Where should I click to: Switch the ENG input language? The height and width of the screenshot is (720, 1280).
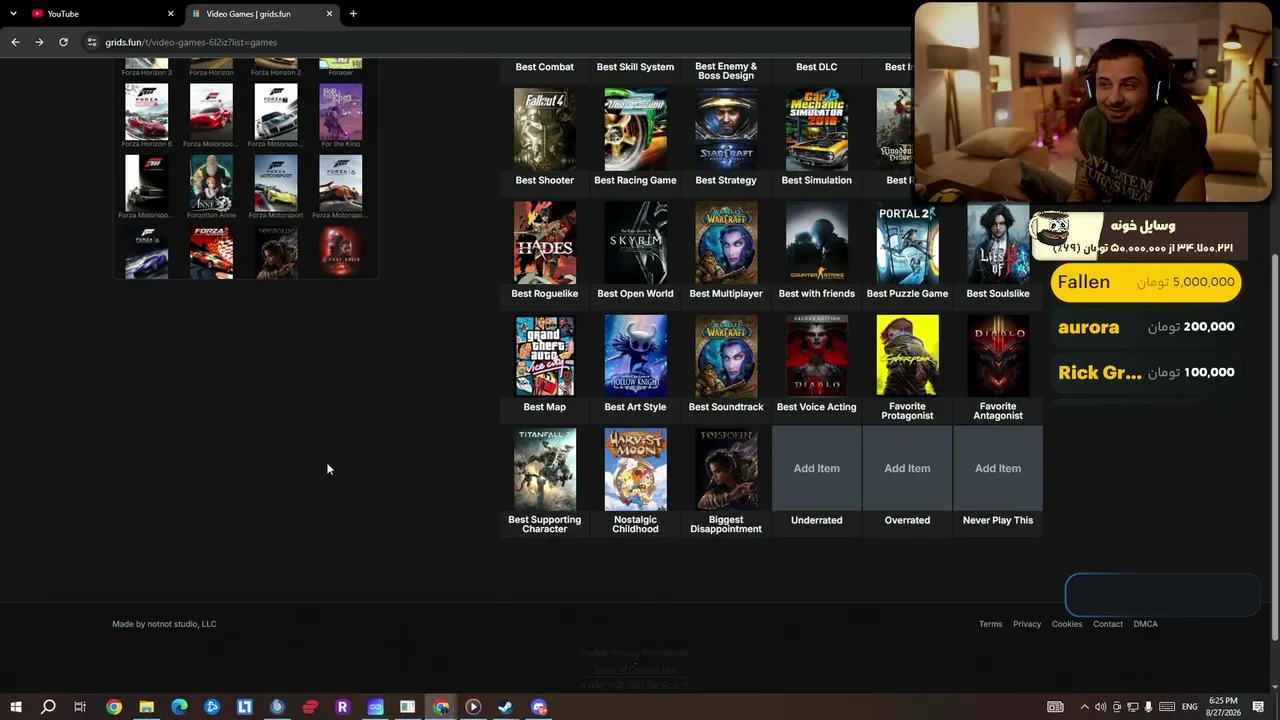click(x=1189, y=707)
